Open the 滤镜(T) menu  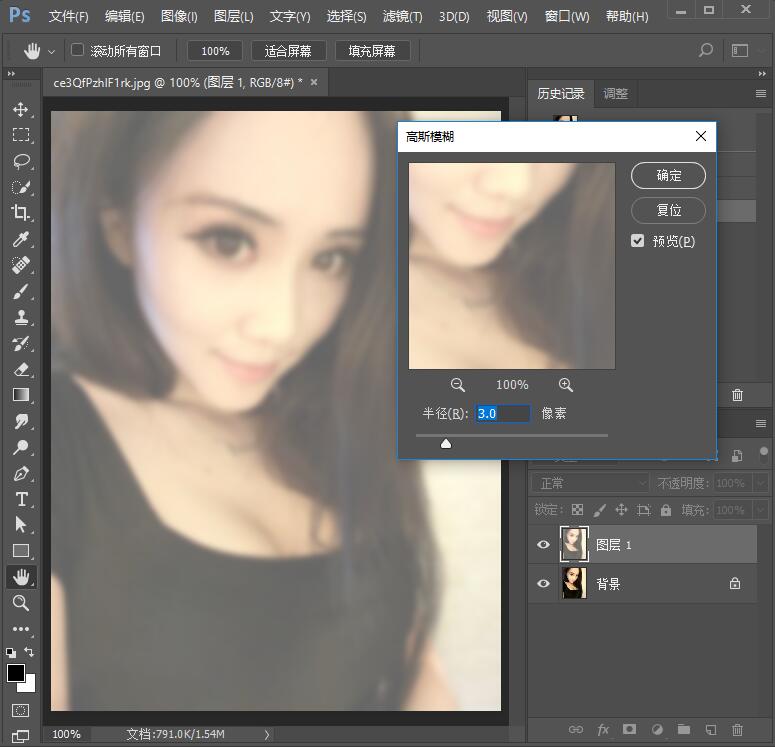click(x=402, y=16)
